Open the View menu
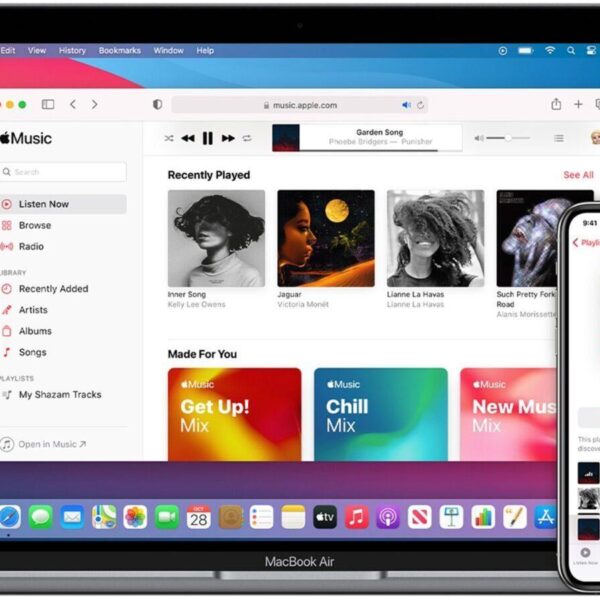The height and width of the screenshot is (600, 600). (x=37, y=51)
